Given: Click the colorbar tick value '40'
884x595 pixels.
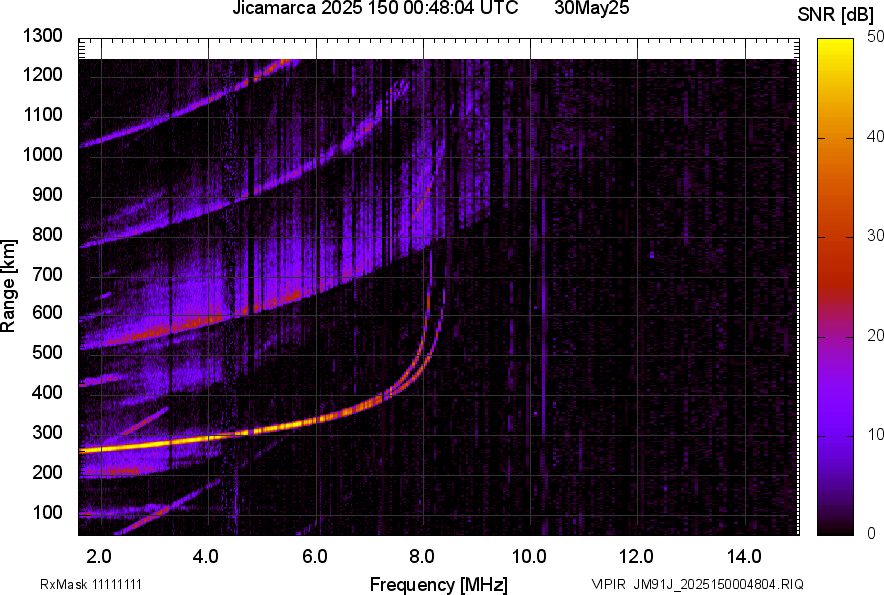Looking at the screenshot, I should tap(875, 136).
